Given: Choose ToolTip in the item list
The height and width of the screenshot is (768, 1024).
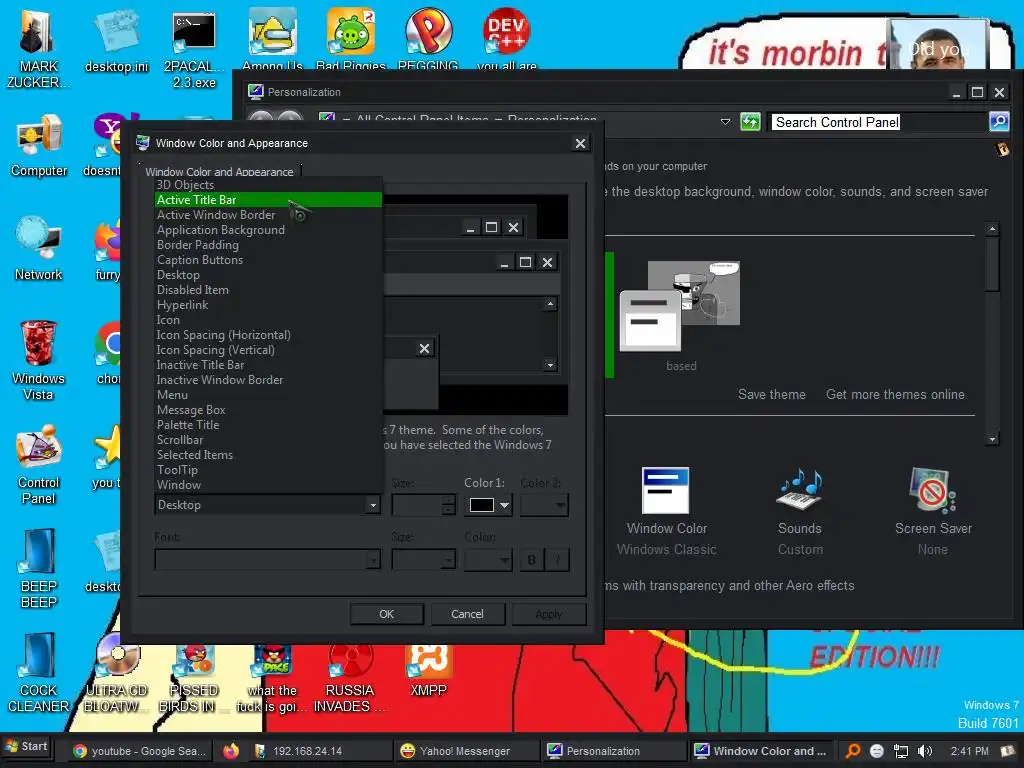Looking at the screenshot, I should (268, 470).
